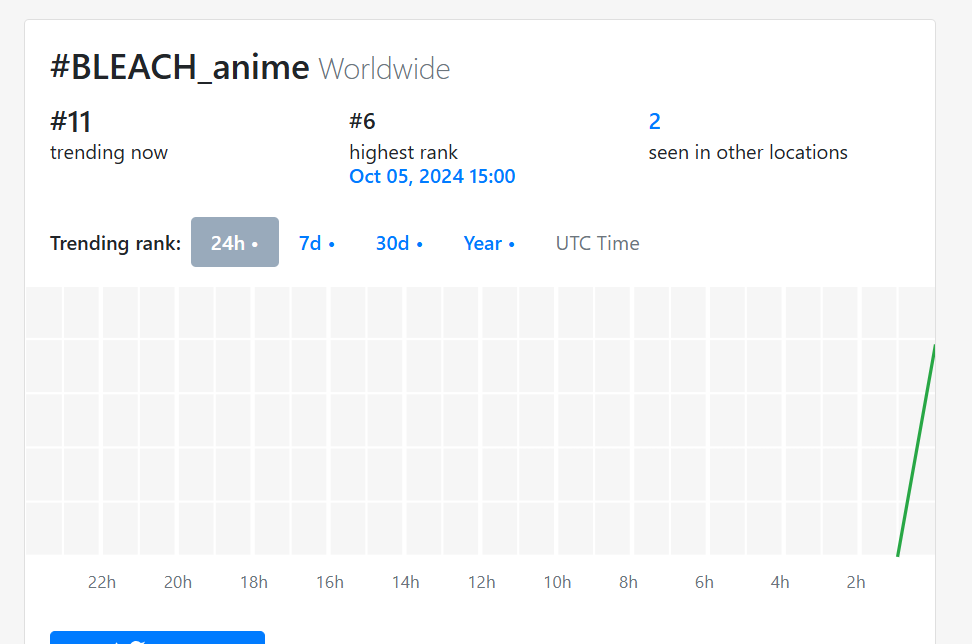Click the 16h axis label
The width and height of the screenshot is (972, 644).
pos(330,583)
